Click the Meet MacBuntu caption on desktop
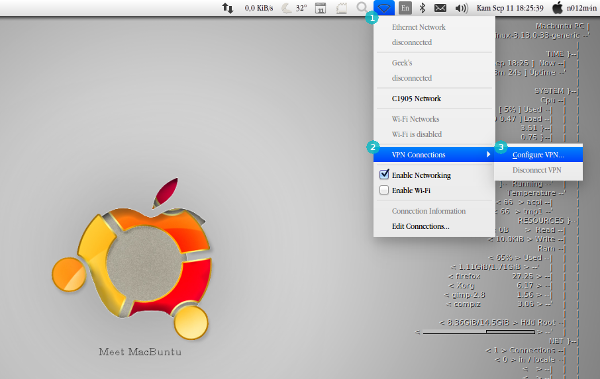Viewport: 600px width, 379px height. [140, 352]
